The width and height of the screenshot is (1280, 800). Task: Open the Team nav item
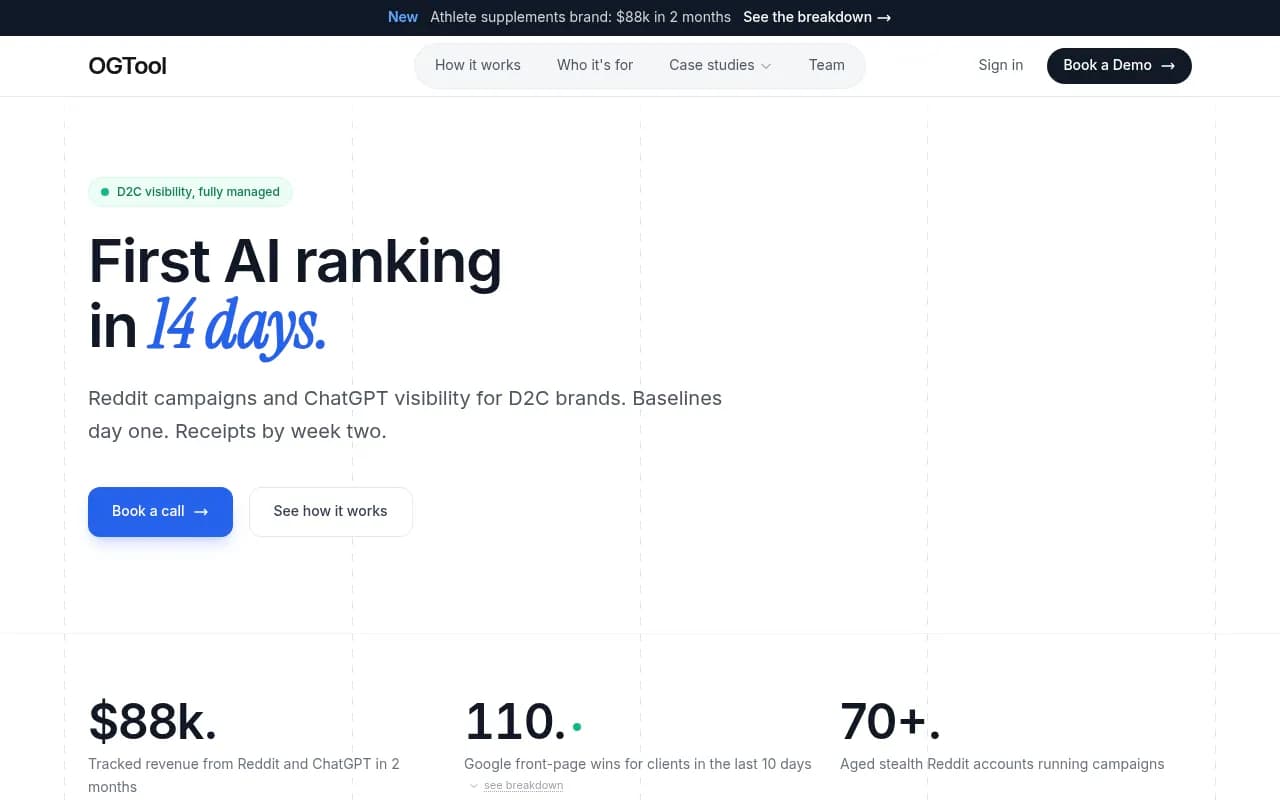pyautogui.click(x=827, y=65)
